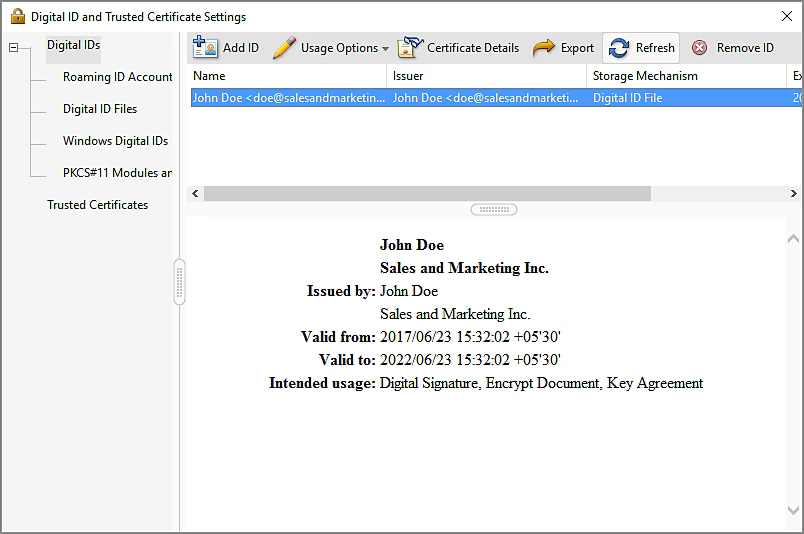This screenshot has width=804, height=534.
Task: Click the details pane scroll up arrow
Action: point(793,238)
